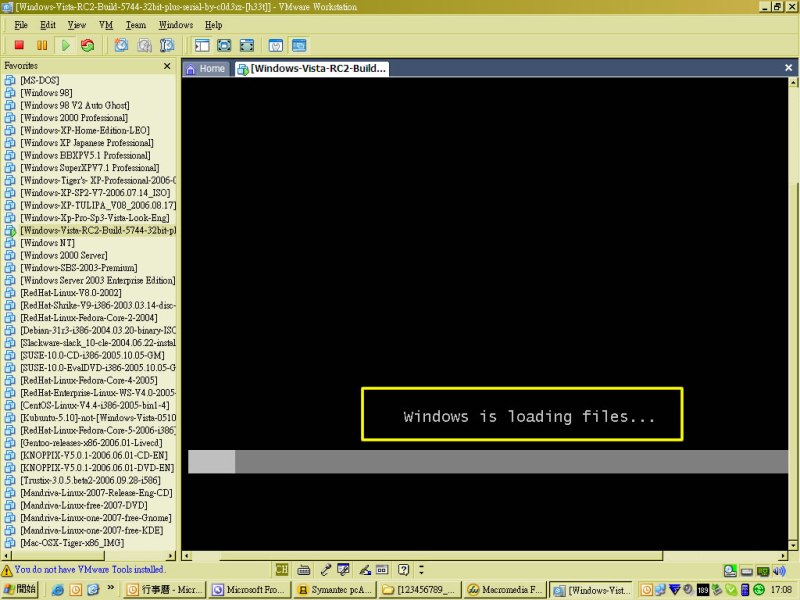800x600 pixels.
Task: Click the red Power Off button
Action: tap(19, 45)
